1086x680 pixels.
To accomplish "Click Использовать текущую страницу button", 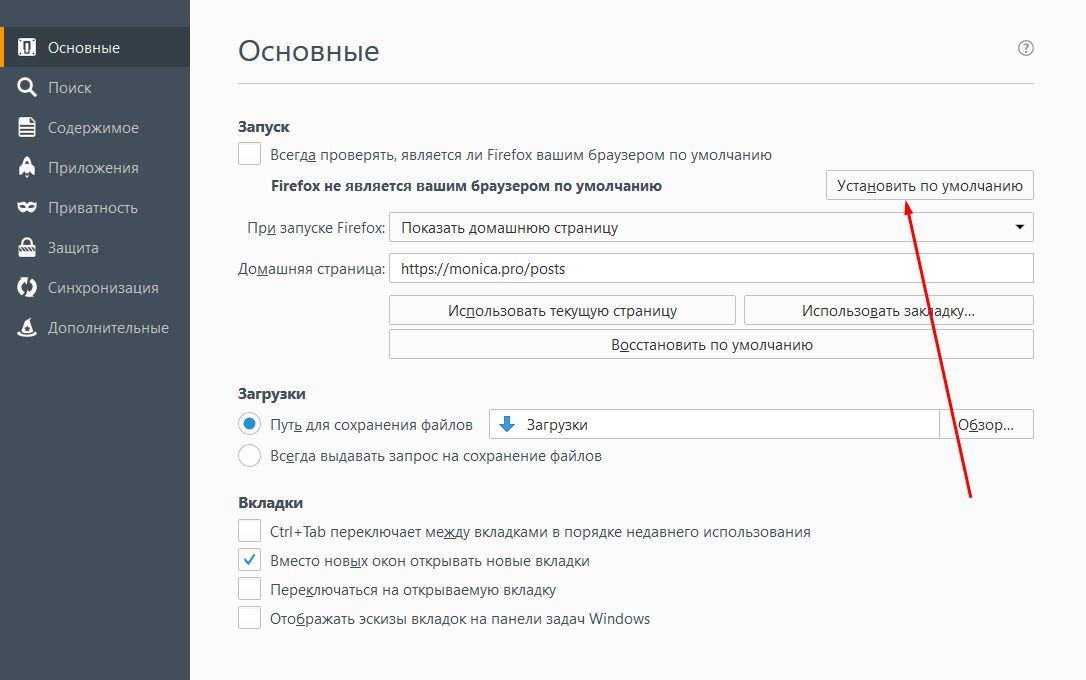I will coord(562,310).
